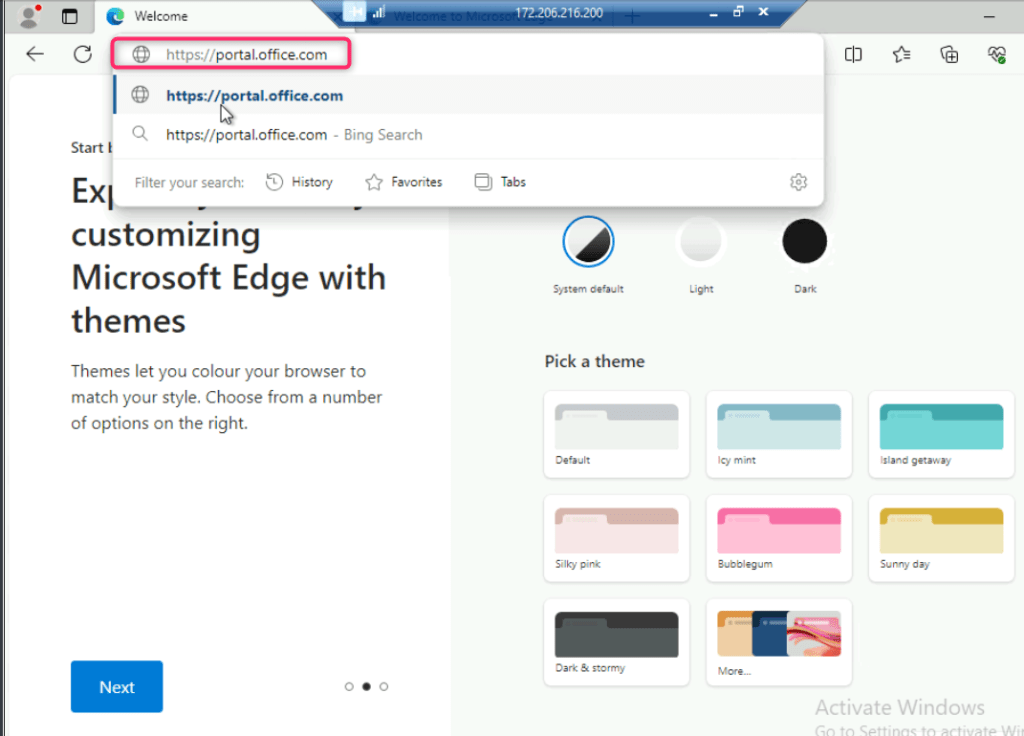Pick the Bubblegum theme swatch
1024x736 pixels.
tap(779, 537)
